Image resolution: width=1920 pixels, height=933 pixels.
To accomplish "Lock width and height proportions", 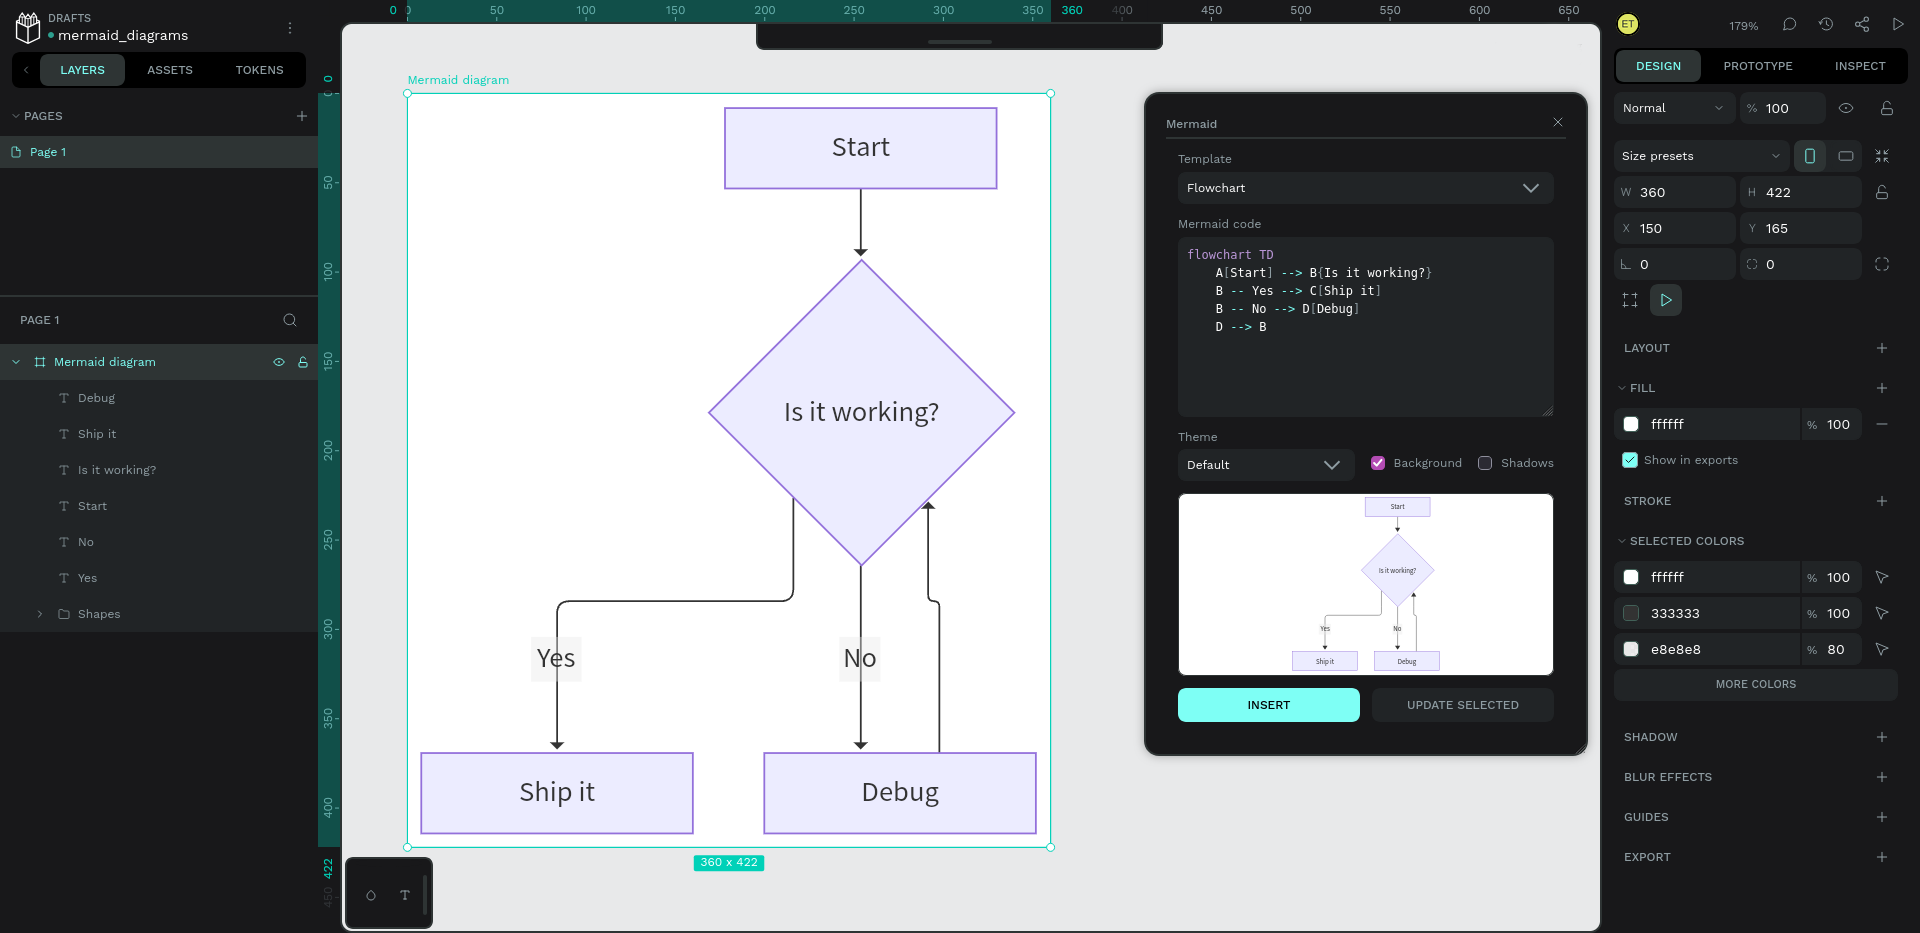I will pyautogui.click(x=1882, y=192).
